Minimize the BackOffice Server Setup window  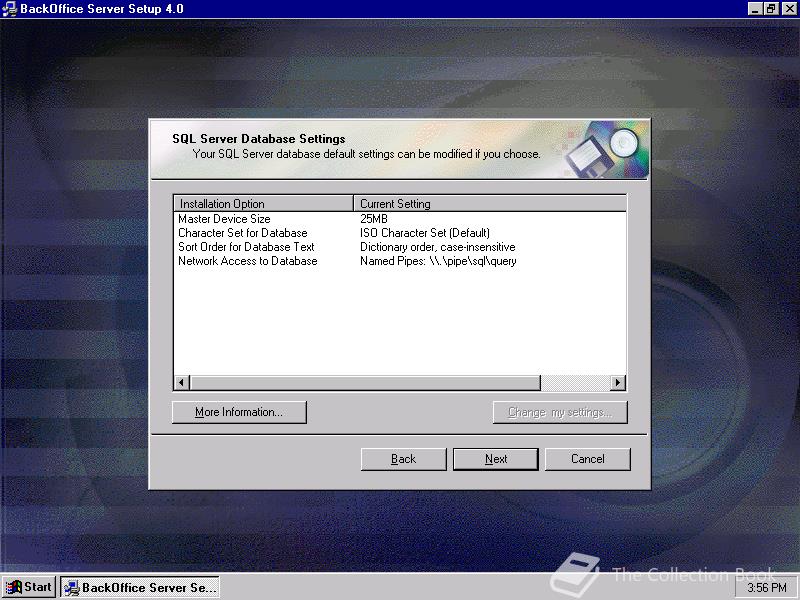(756, 9)
